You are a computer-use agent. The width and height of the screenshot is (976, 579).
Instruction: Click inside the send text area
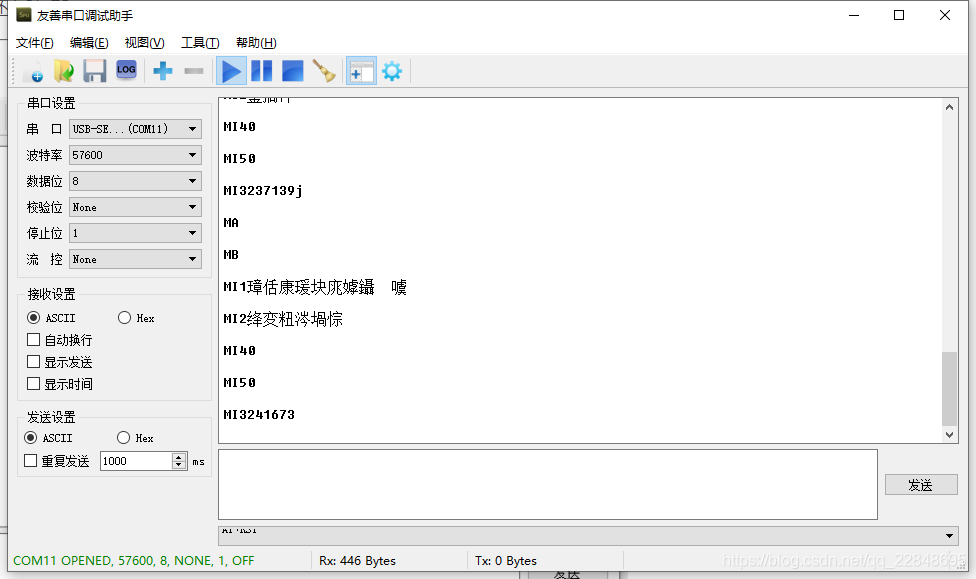coord(548,484)
